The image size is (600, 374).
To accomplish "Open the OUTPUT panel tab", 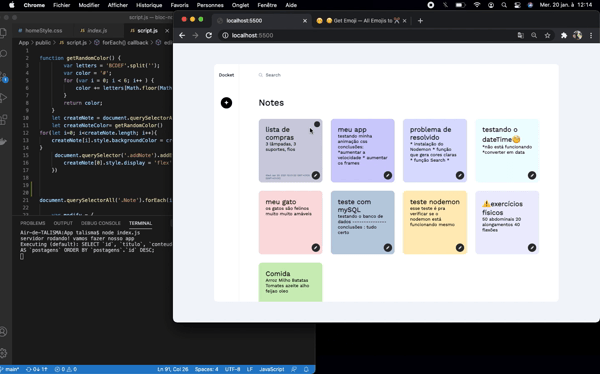I will point(63,223).
